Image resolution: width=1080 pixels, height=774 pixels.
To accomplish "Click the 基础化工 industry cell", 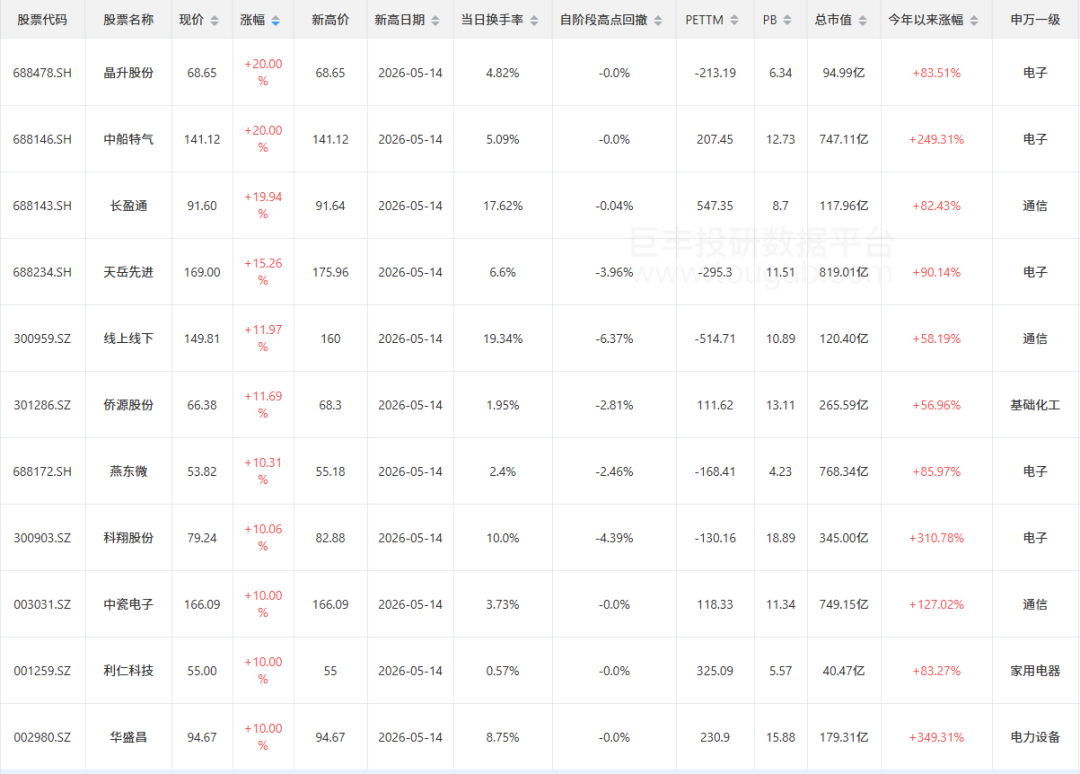I will (x=1035, y=405).
